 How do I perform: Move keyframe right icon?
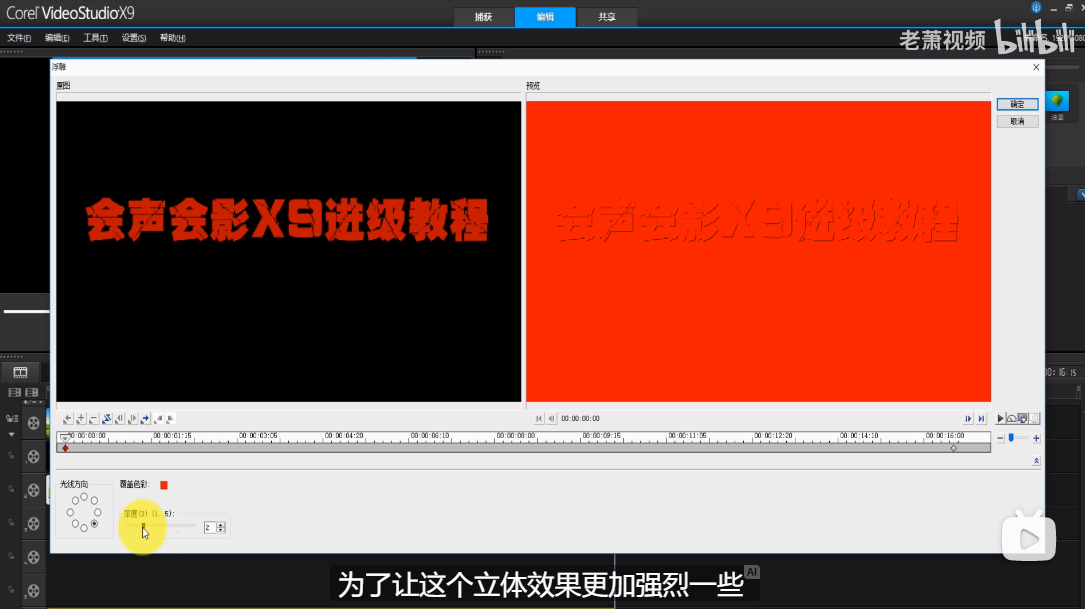pyautogui.click(x=132, y=419)
